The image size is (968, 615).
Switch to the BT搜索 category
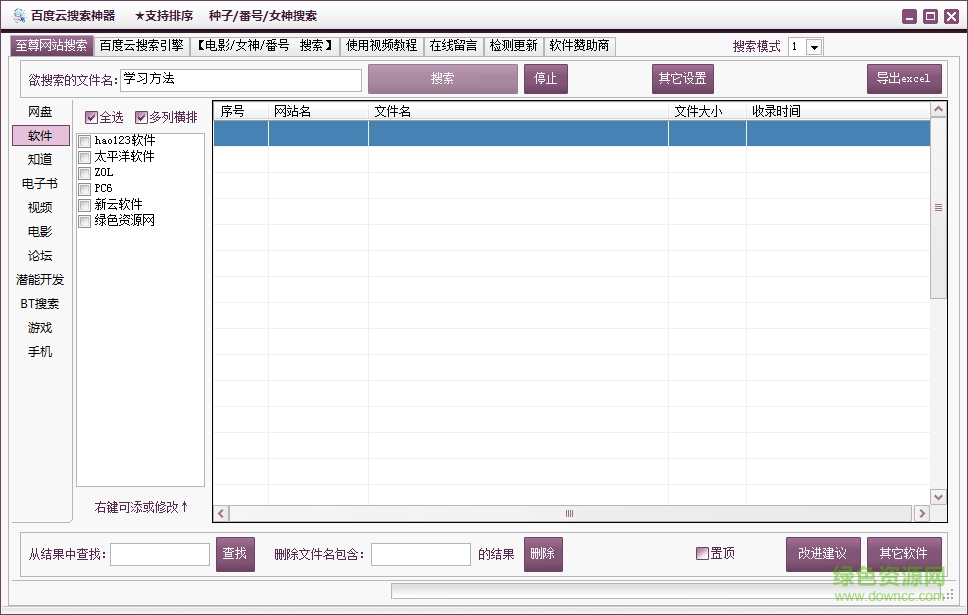click(39, 303)
